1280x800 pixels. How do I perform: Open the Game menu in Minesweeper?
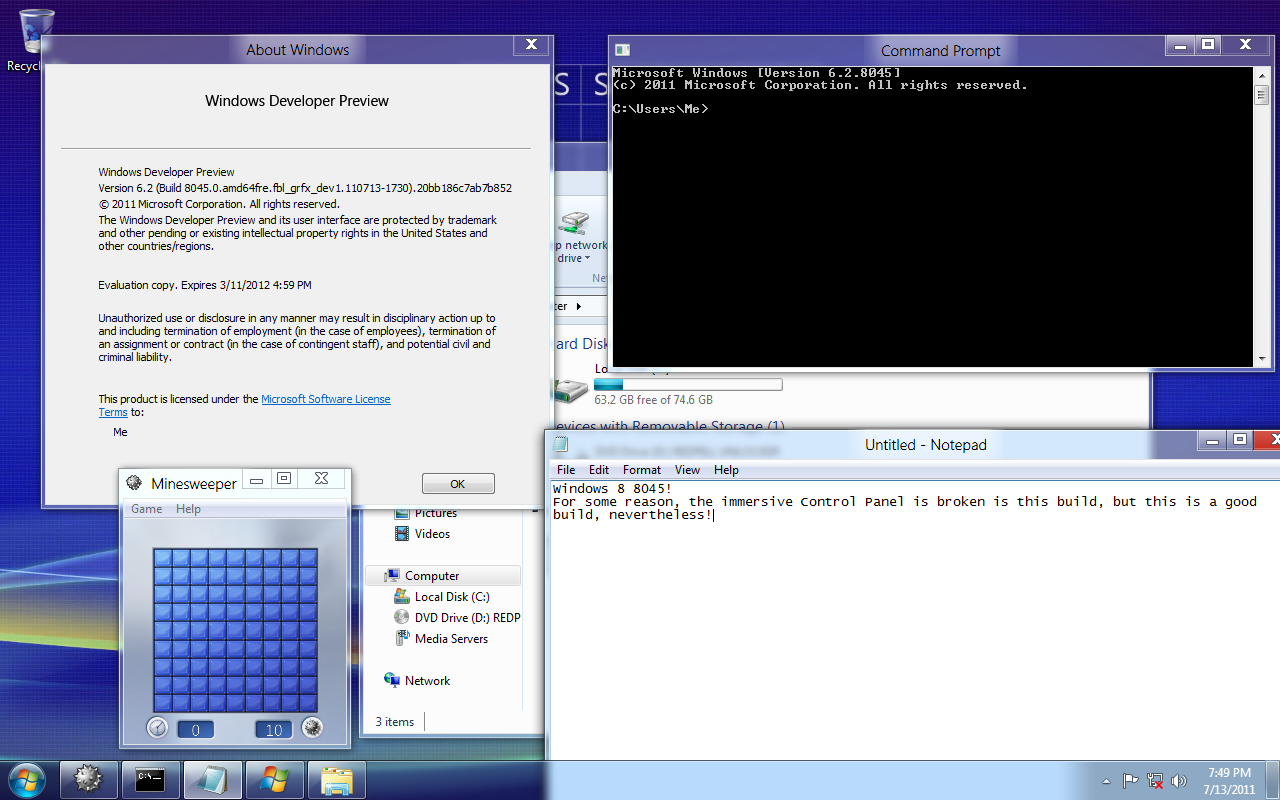coord(146,509)
